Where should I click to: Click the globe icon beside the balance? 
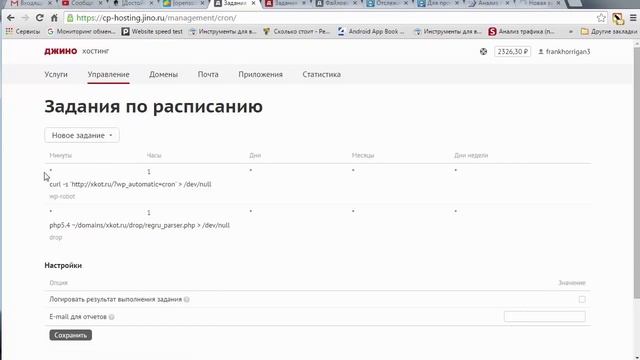pos(483,51)
